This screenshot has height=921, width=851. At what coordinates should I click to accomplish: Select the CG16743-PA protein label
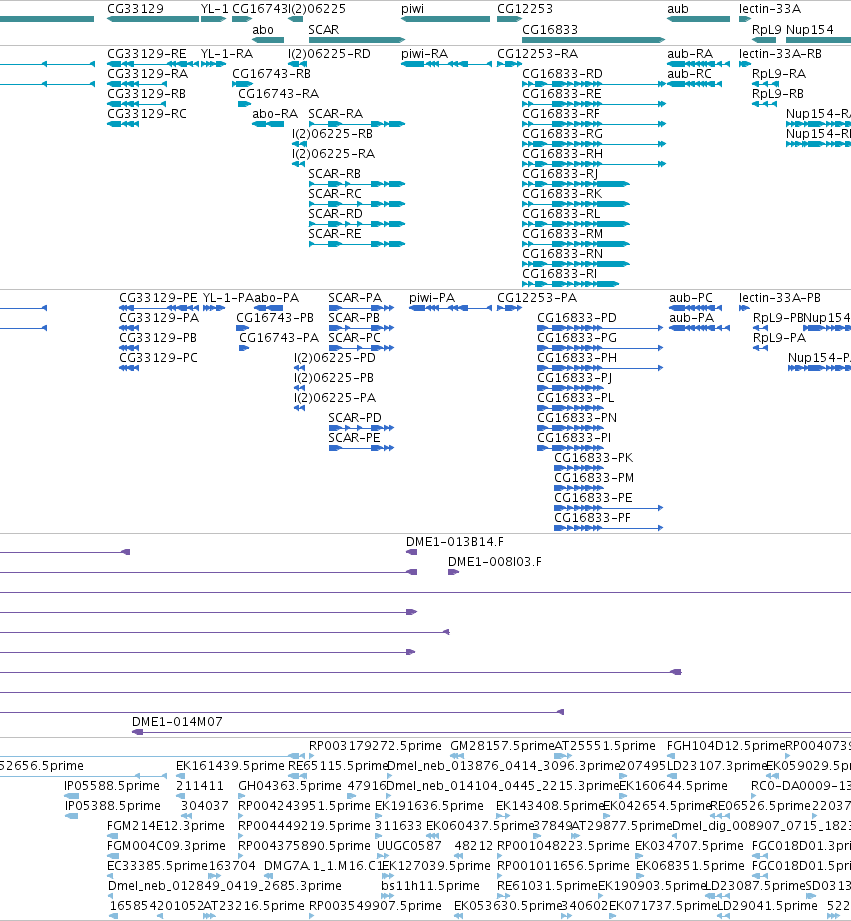(x=278, y=338)
